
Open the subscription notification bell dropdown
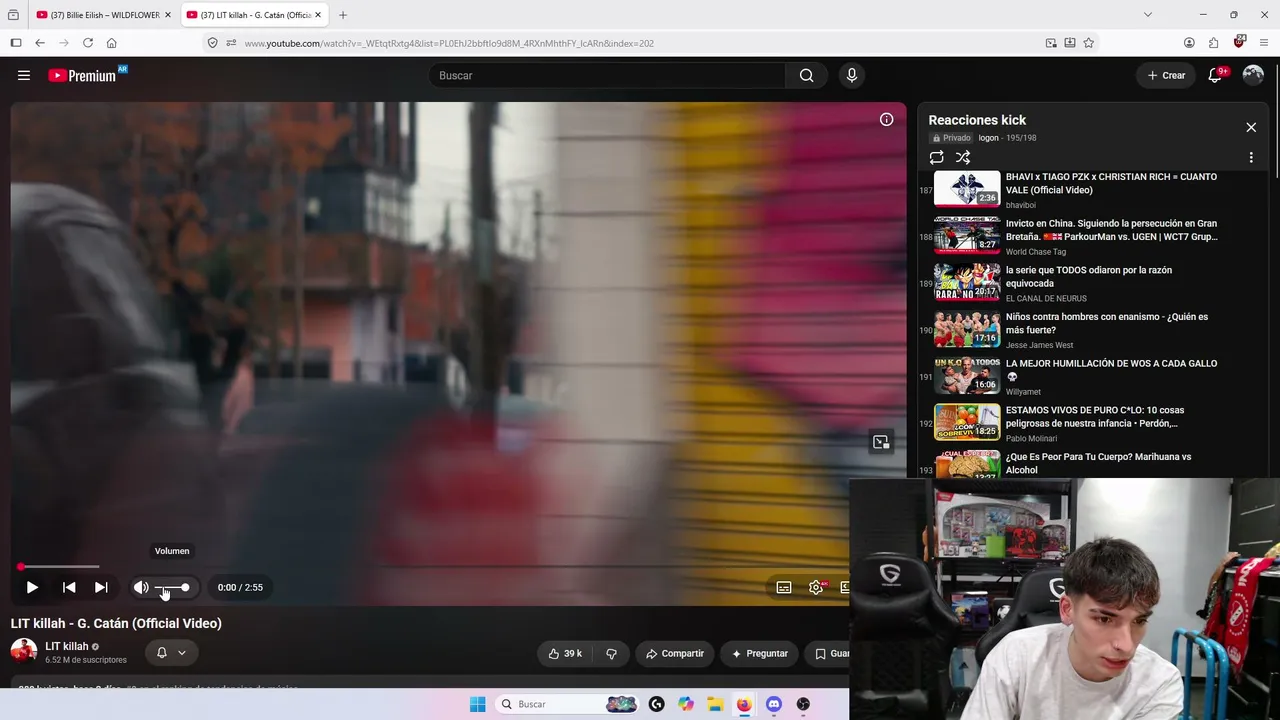171,653
